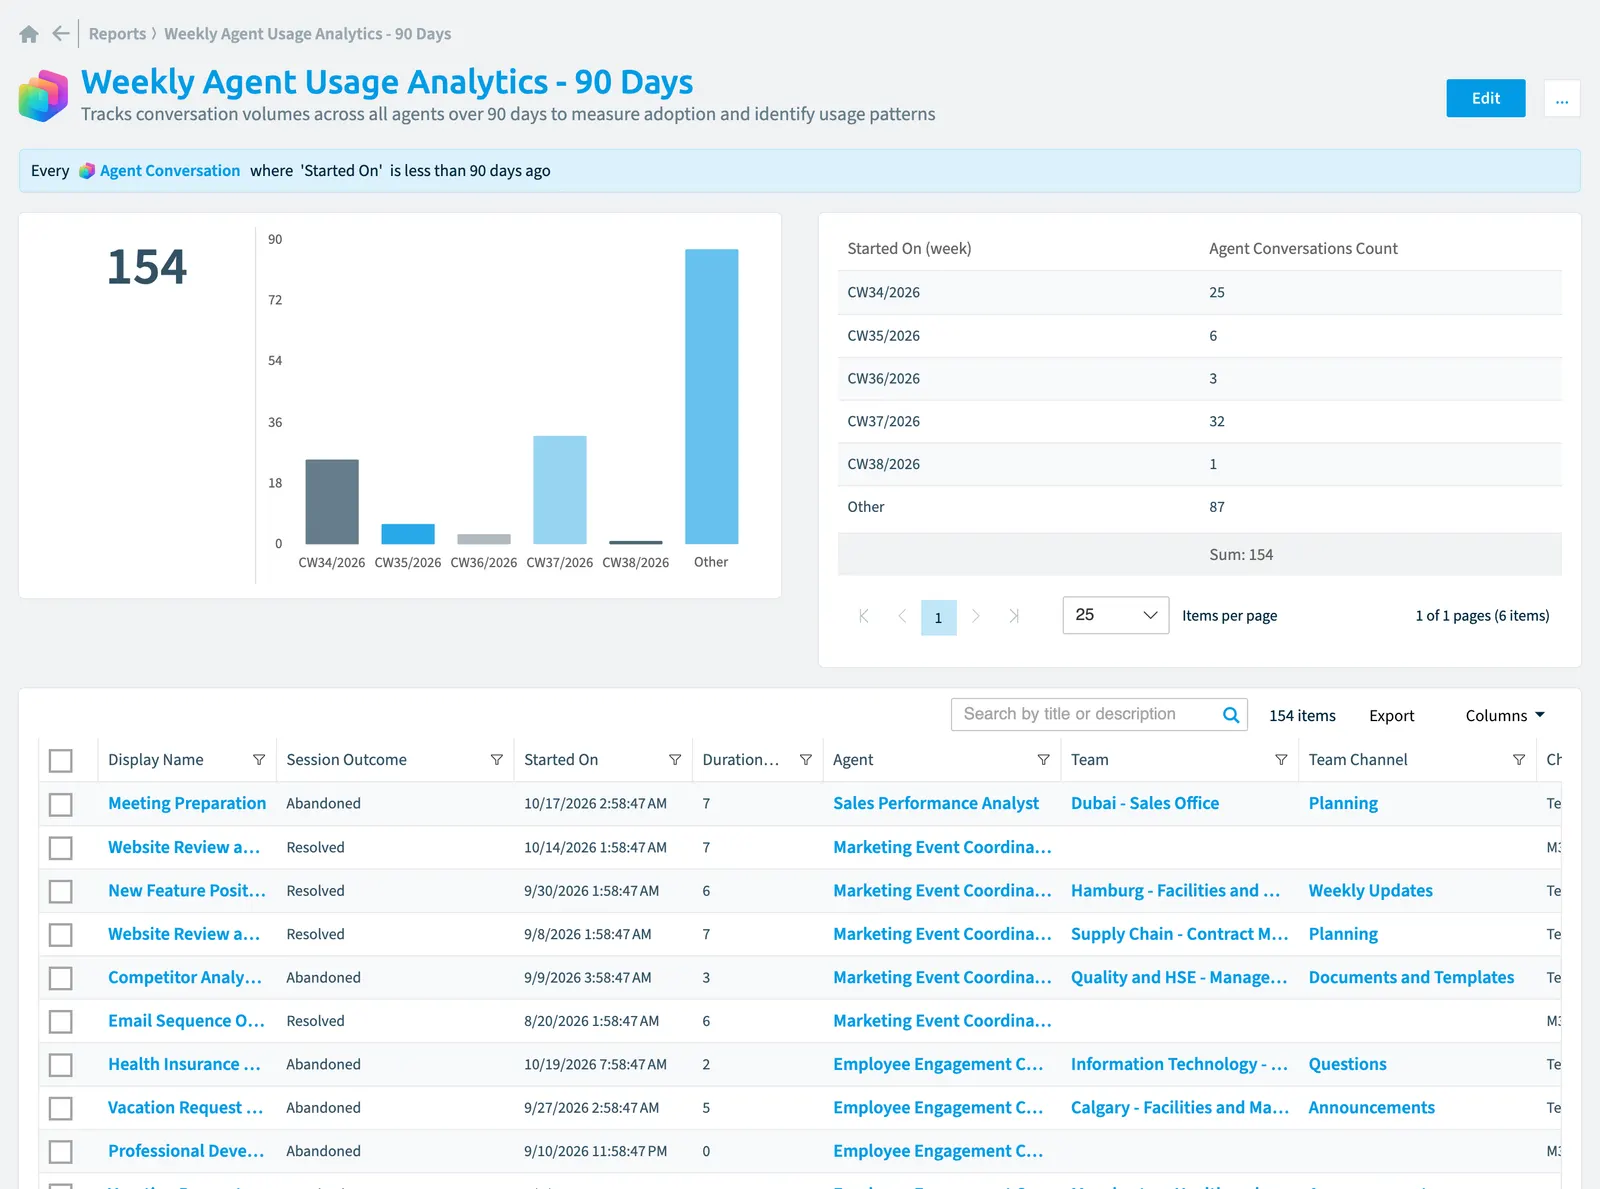
Task: Check the Vacation Request row checkbox
Action: coord(61,1108)
